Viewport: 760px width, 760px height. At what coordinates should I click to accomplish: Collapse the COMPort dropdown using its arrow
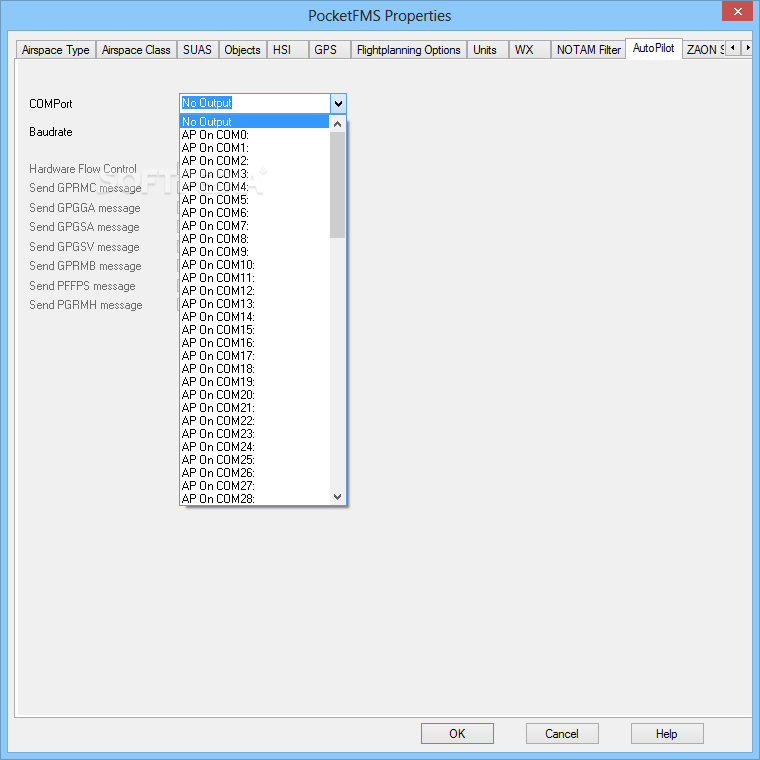tap(338, 103)
